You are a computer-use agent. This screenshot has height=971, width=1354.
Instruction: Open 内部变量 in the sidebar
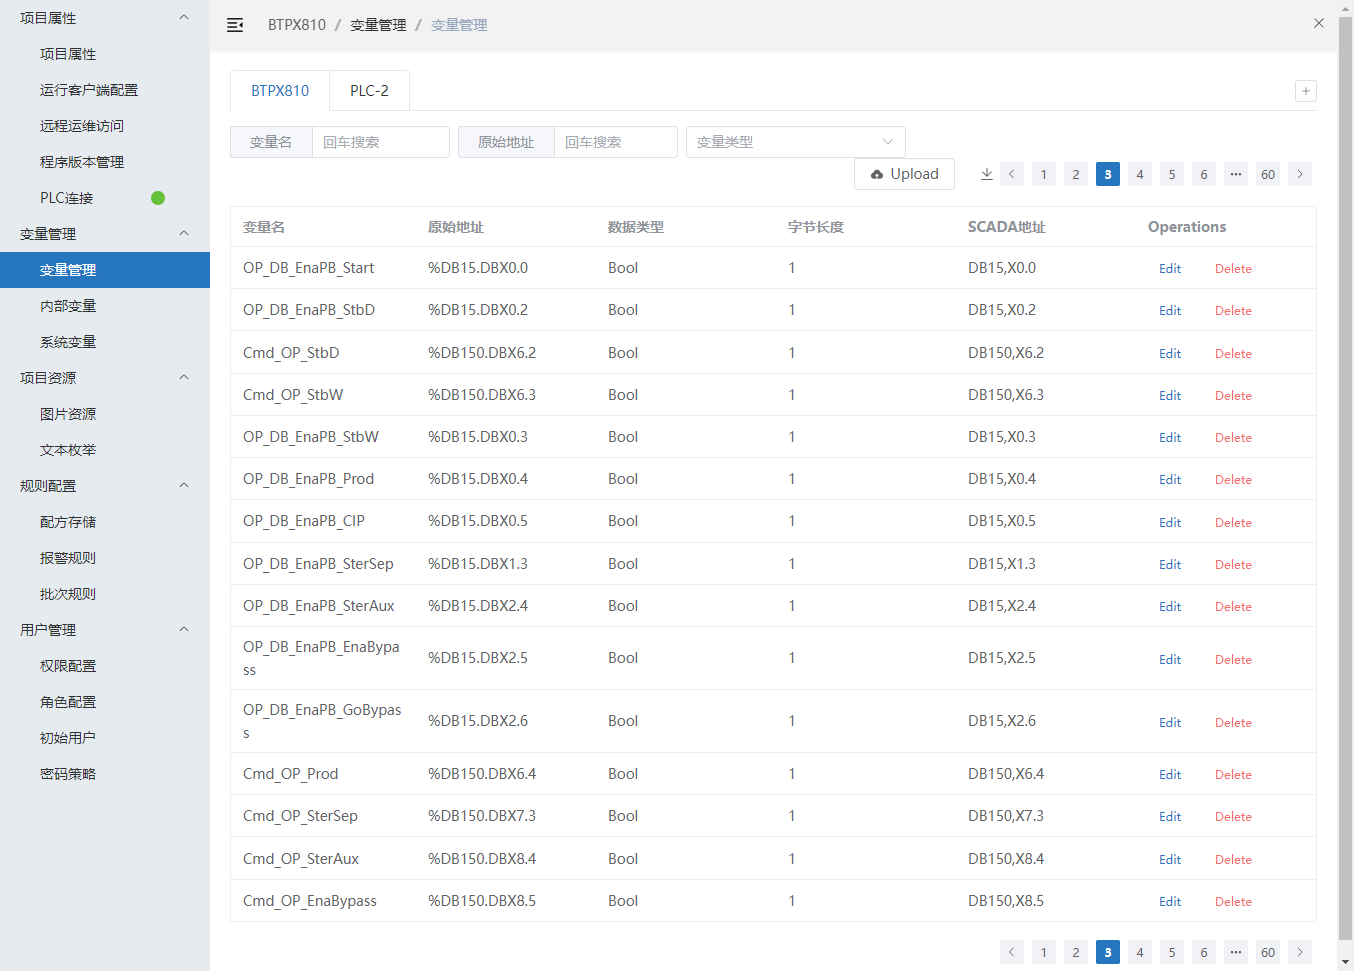point(68,306)
